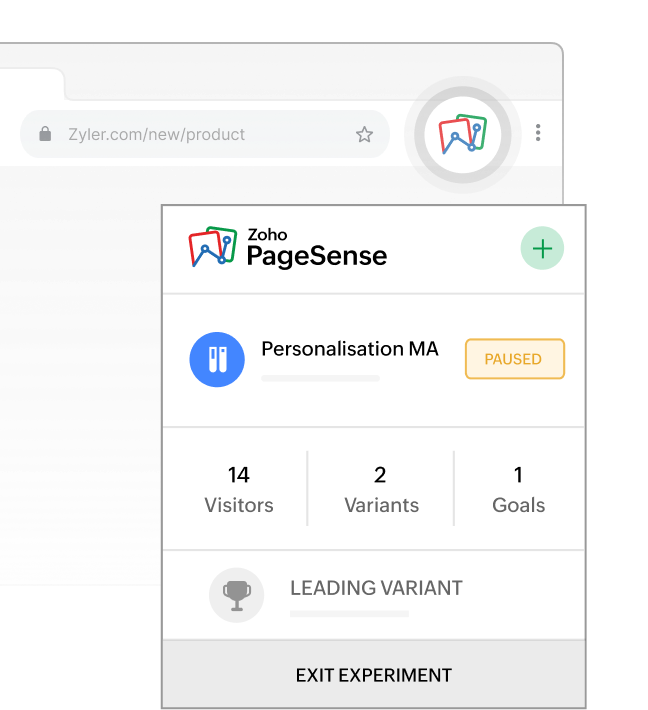Bookmark the page with the star icon
648x710 pixels.
(364, 134)
